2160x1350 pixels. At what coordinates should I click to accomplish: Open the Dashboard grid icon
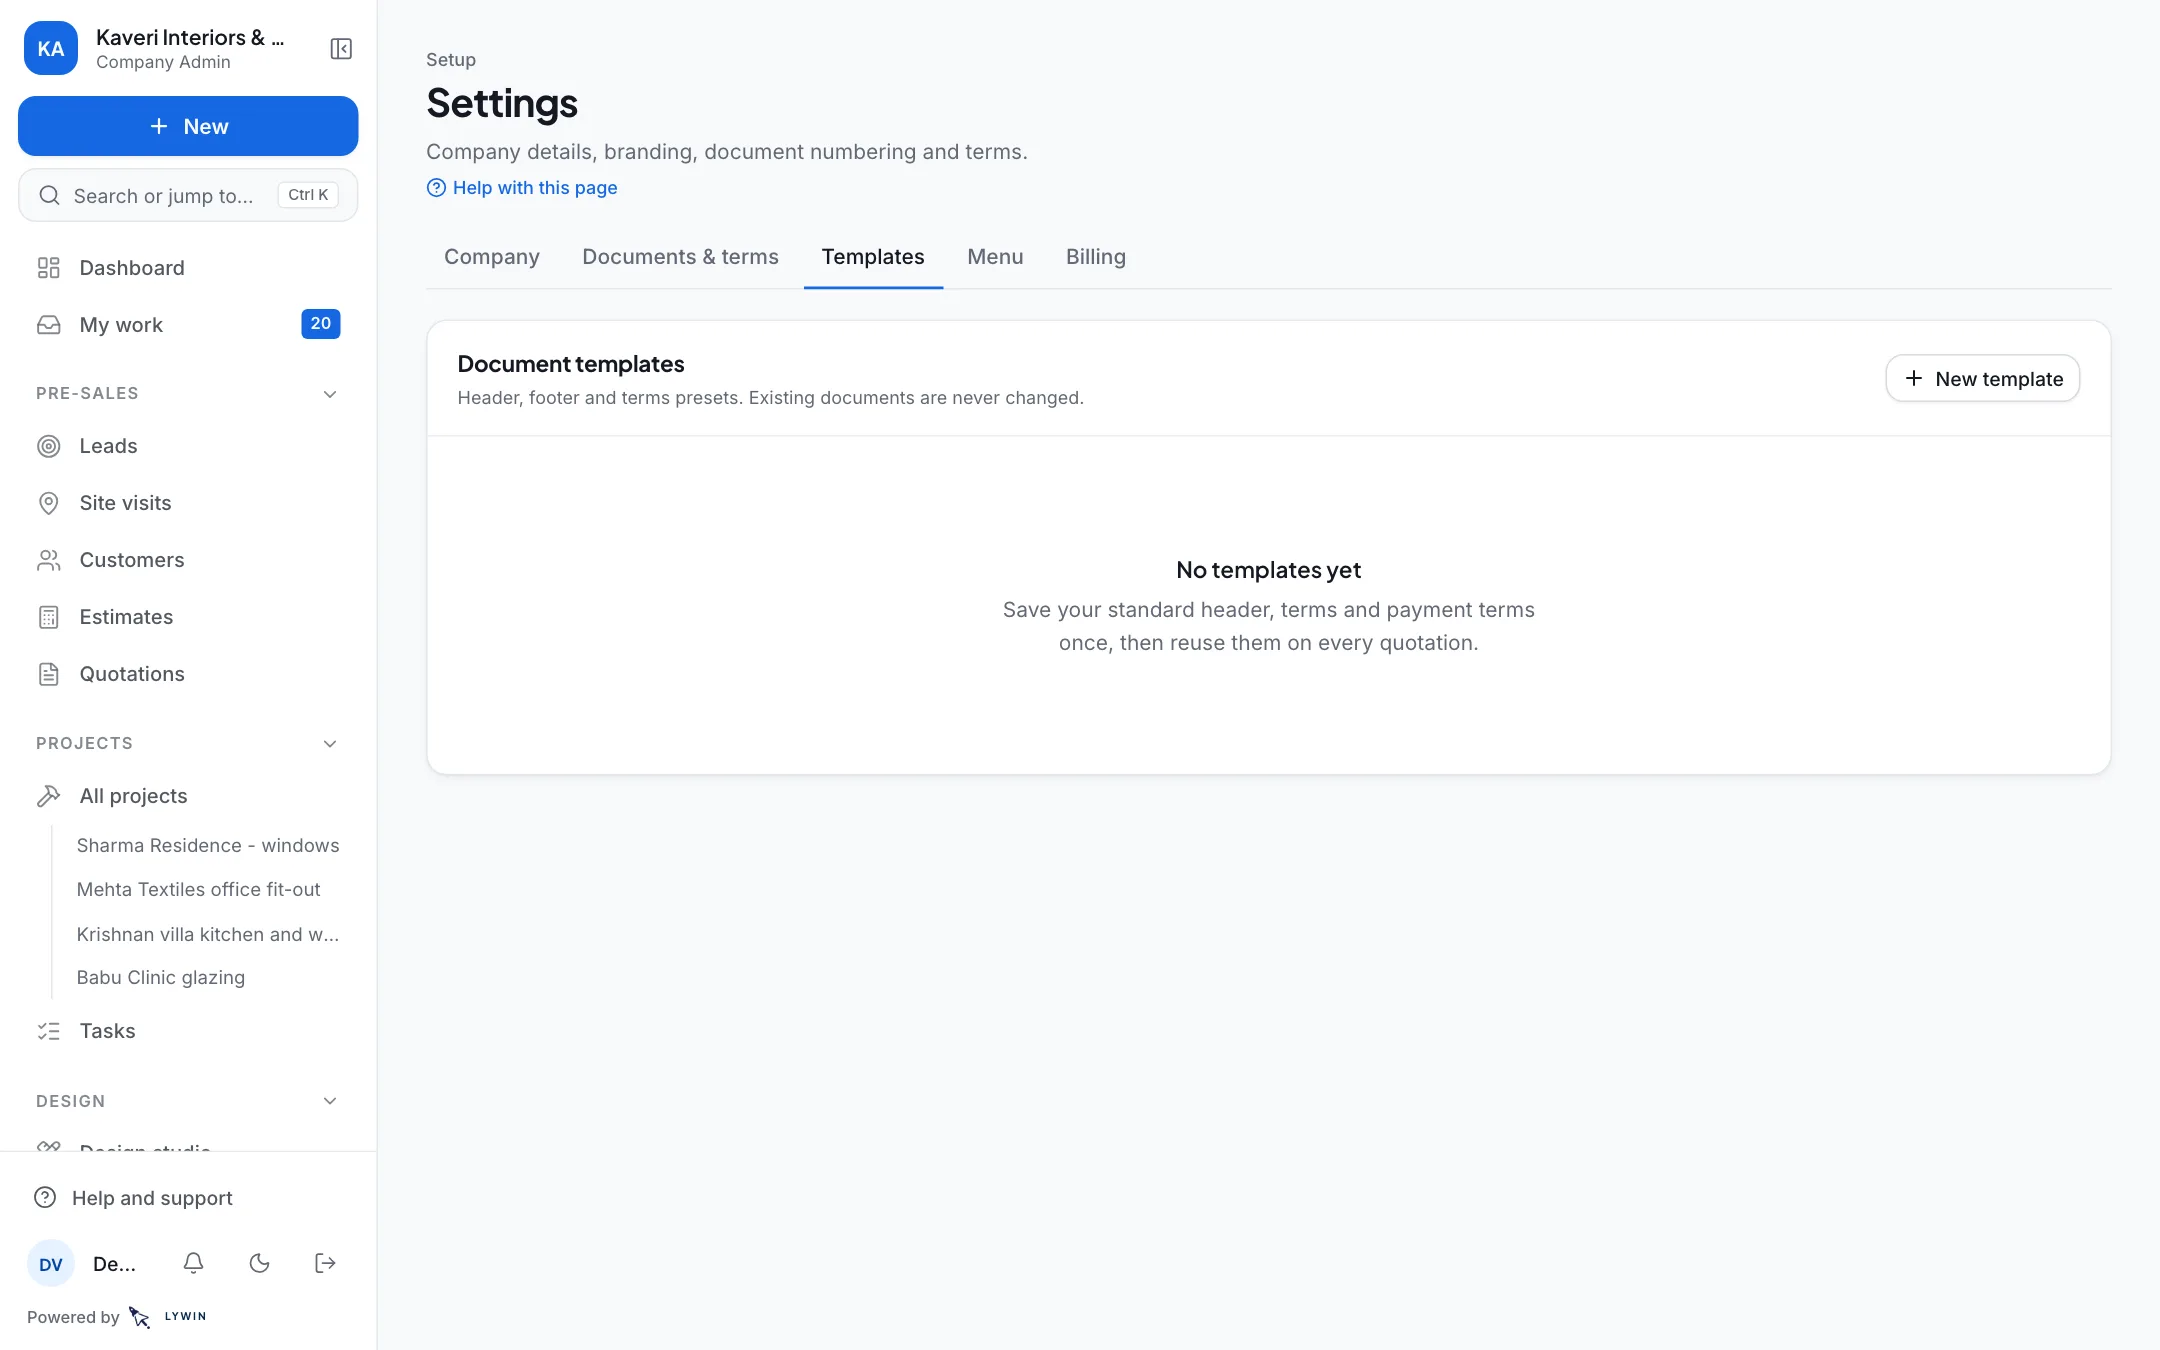(49, 268)
